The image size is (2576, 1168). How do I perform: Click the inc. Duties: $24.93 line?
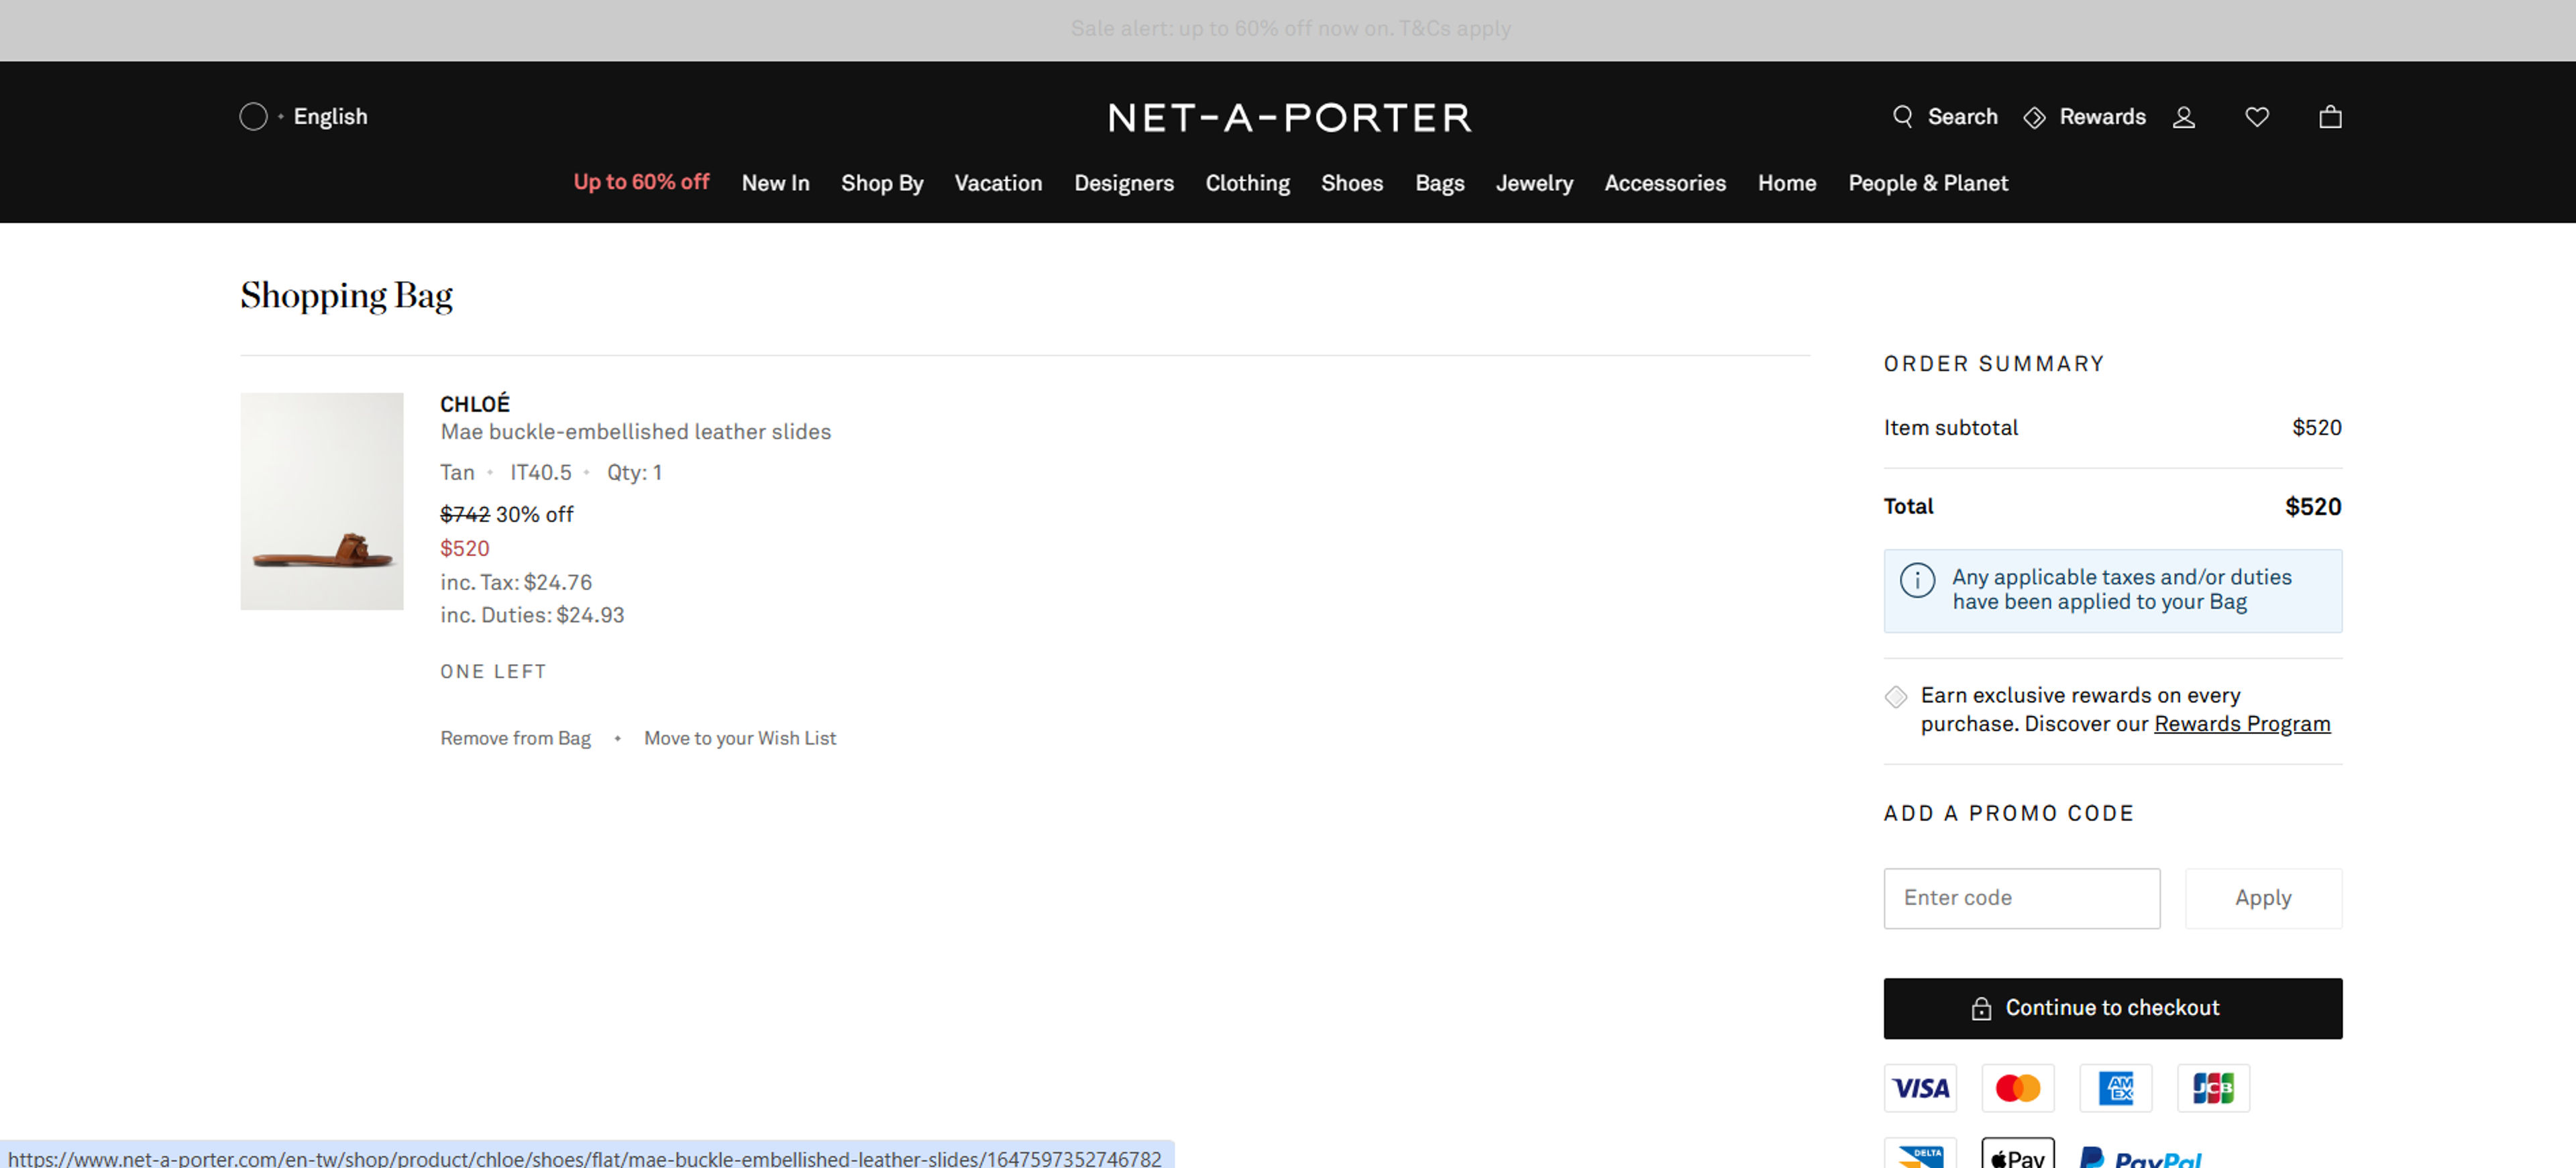click(532, 615)
